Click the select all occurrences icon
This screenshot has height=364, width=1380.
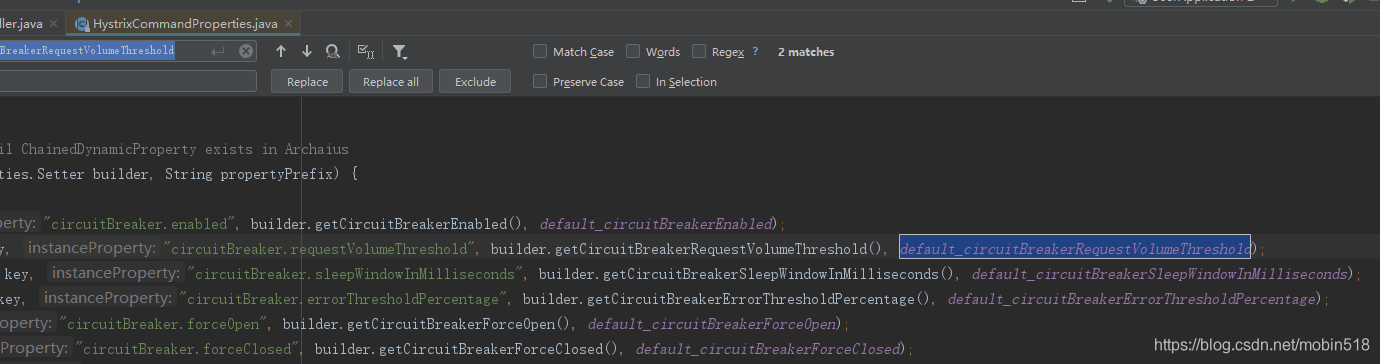[x=365, y=51]
